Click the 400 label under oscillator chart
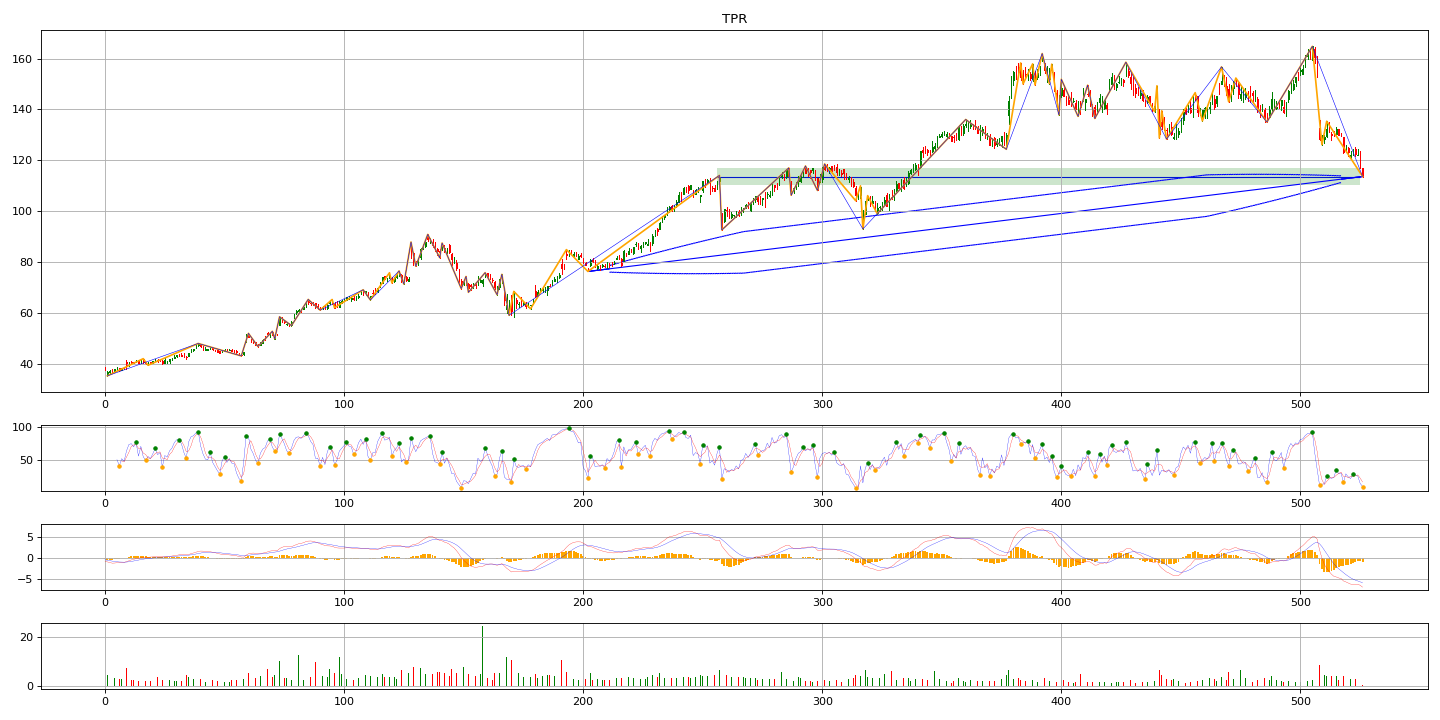Image resolution: width=1440 pixels, height=720 pixels. coord(1061,504)
